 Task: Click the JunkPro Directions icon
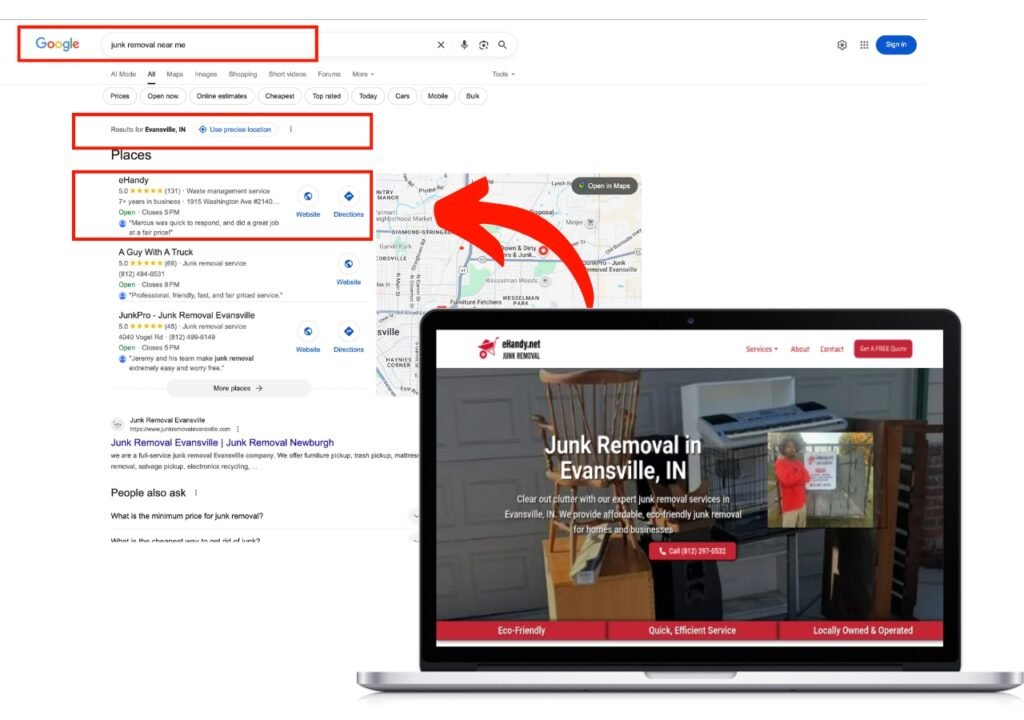coord(349,331)
